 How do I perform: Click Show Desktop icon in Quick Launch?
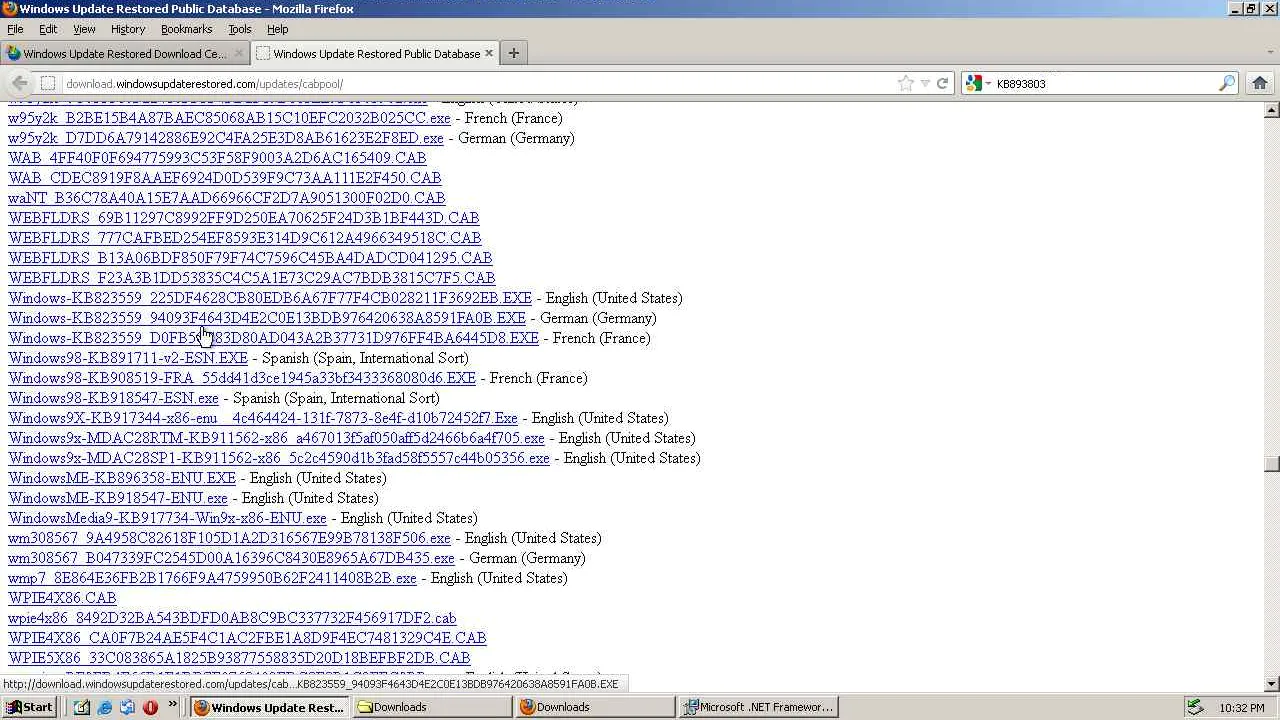(82, 707)
